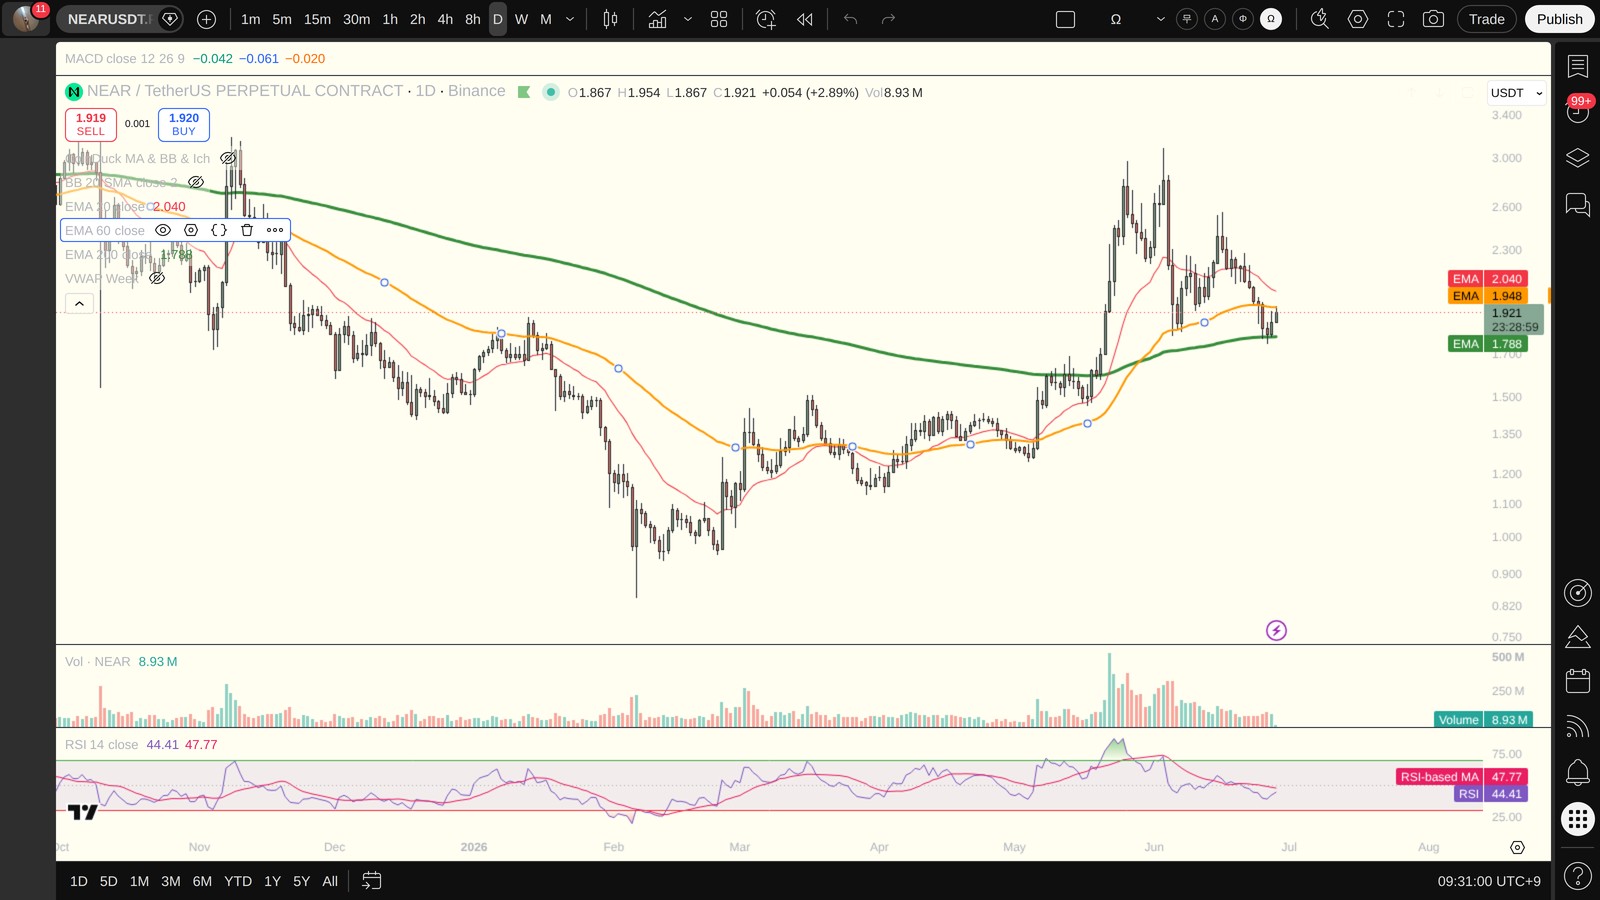Collapse the indicator legend with chevron
The height and width of the screenshot is (900, 1600).
coord(80,303)
